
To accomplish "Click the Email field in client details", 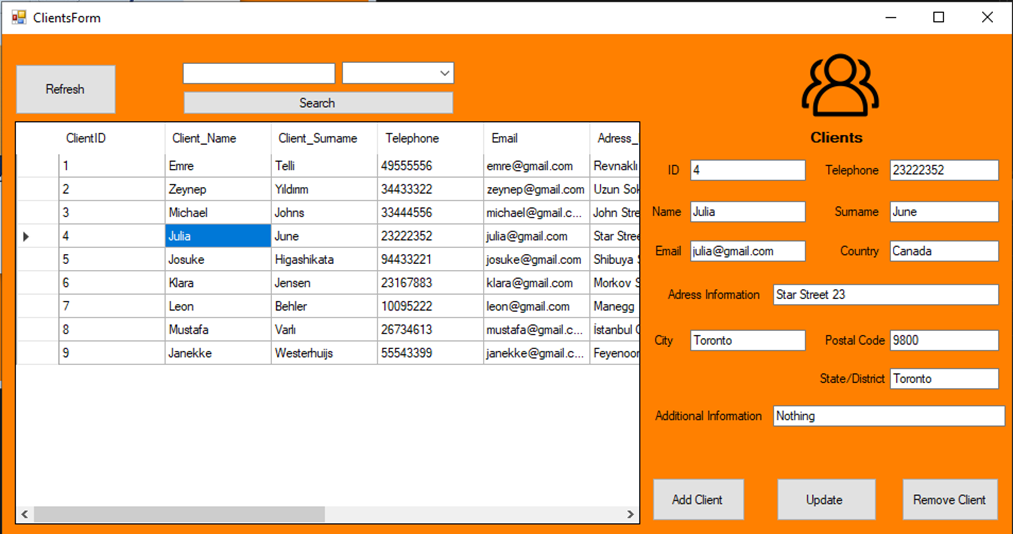I will [747, 251].
